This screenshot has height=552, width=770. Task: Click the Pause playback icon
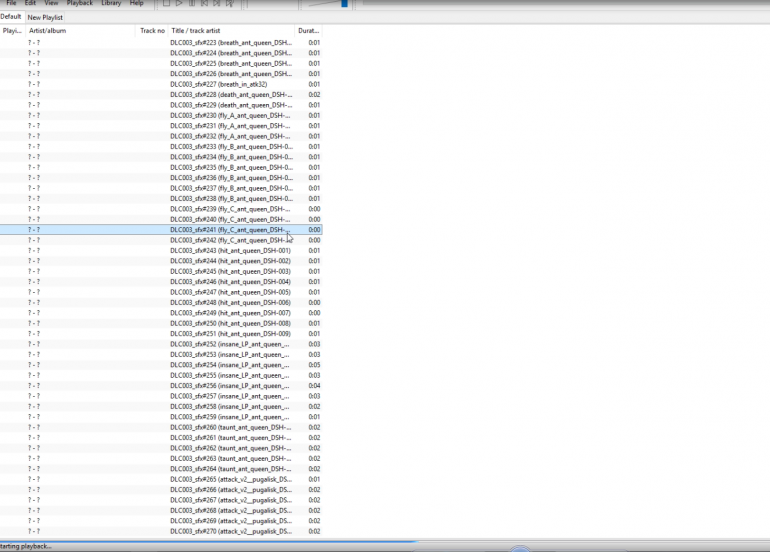click(x=191, y=4)
